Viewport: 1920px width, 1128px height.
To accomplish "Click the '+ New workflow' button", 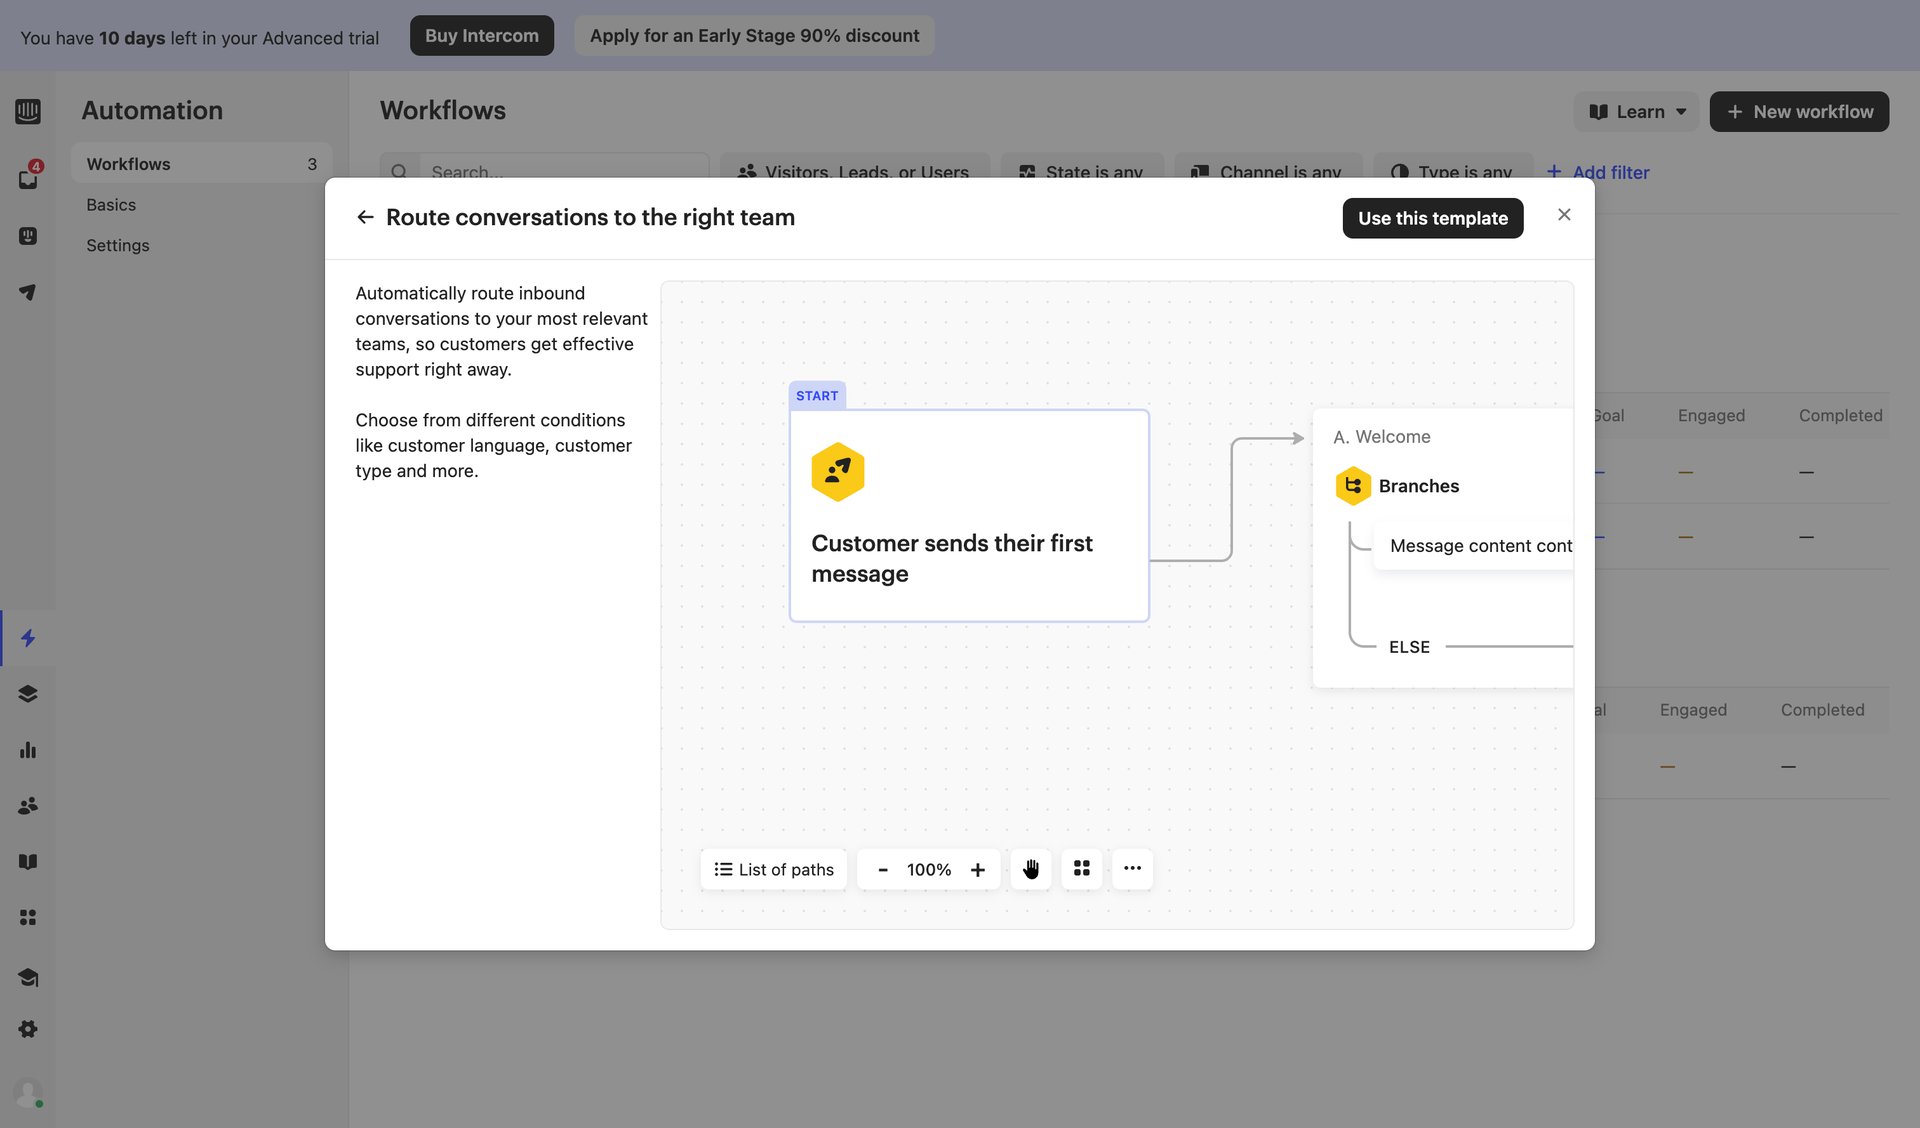I will click(x=1798, y=111).
